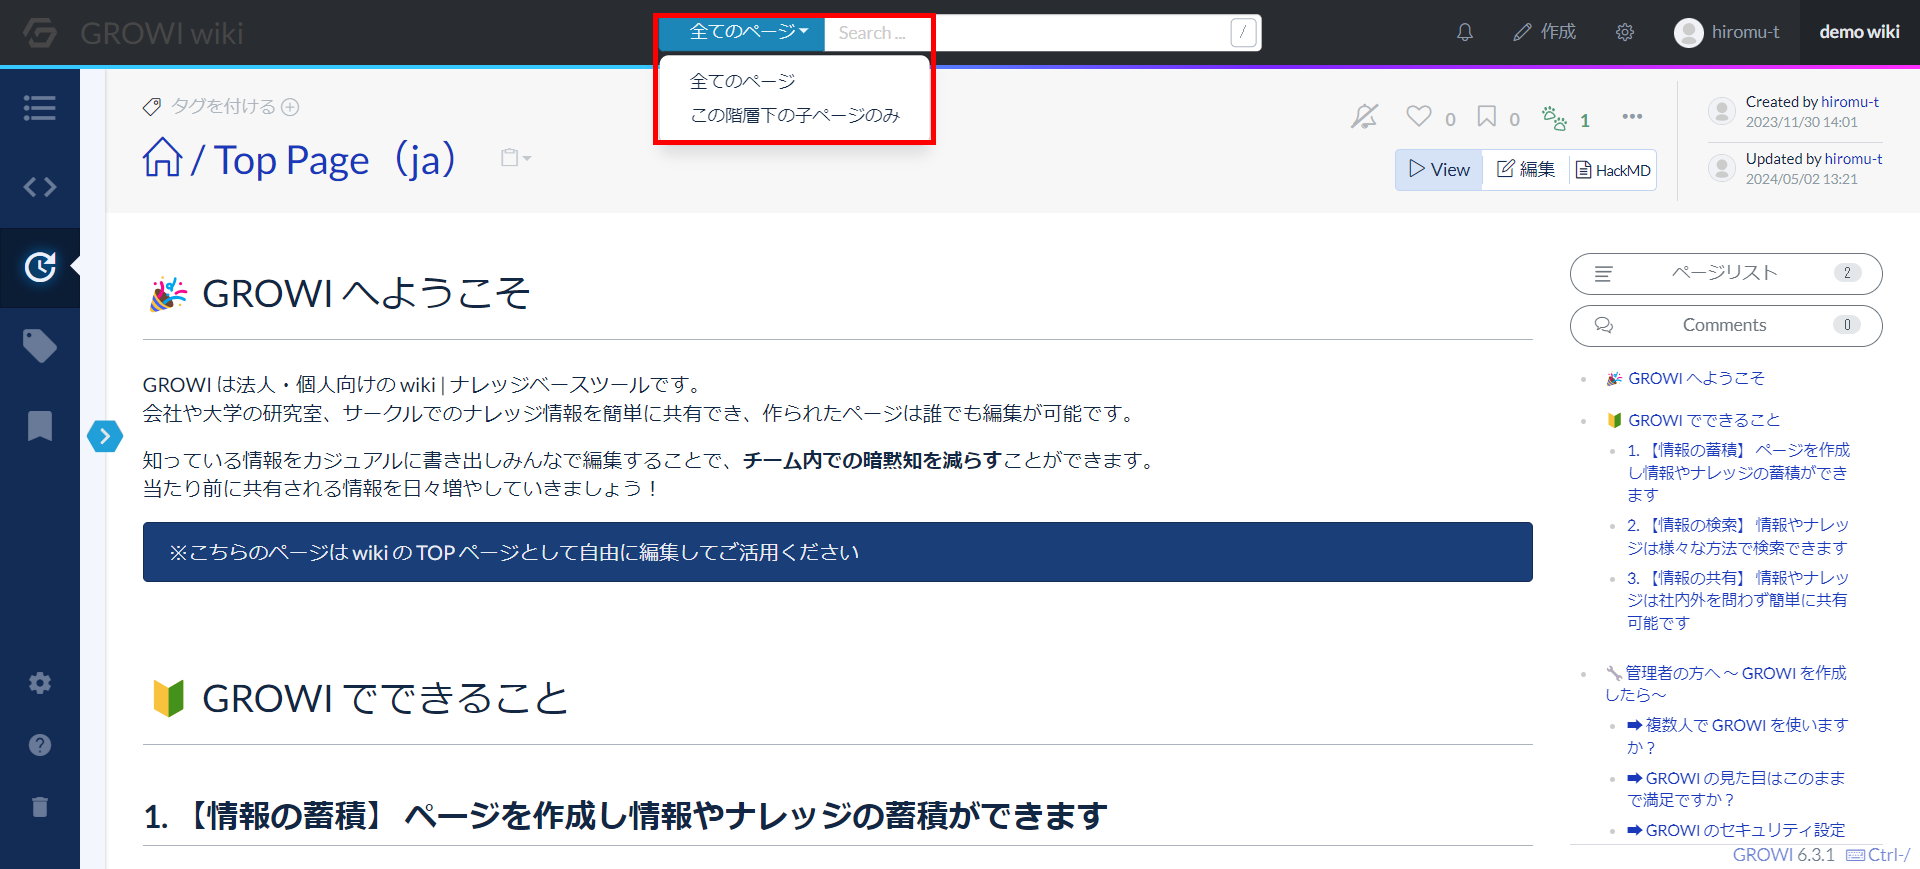Open the admin settings gear in navbar
Image resolution: width=1920 pixels, height=869 pixels.
point(1625,32)
